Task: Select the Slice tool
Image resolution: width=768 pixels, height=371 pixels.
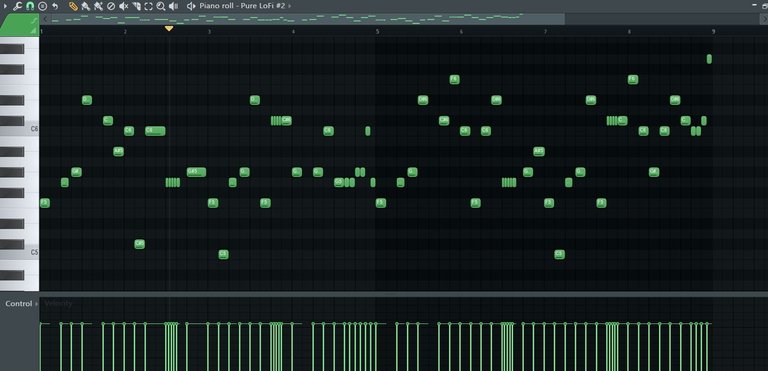Action: (136, 6)
